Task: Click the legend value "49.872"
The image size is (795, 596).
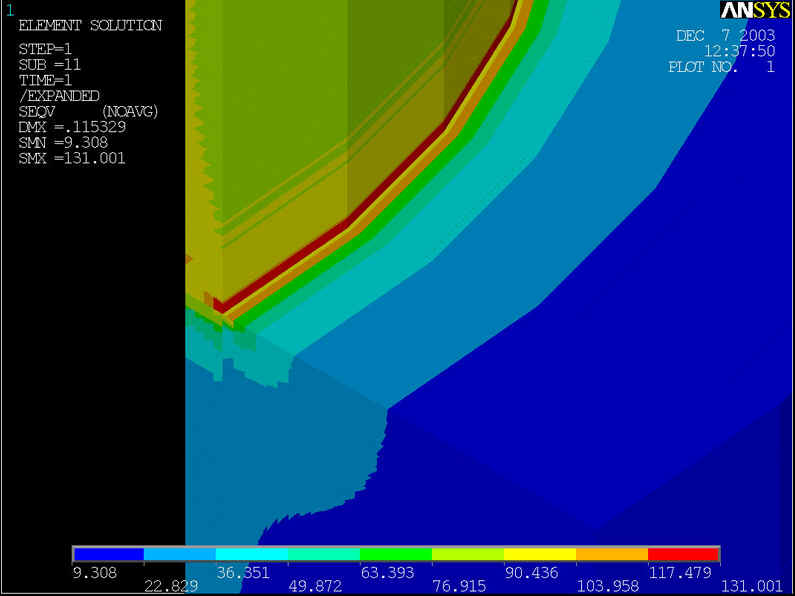Action: (x=315, y=587)
